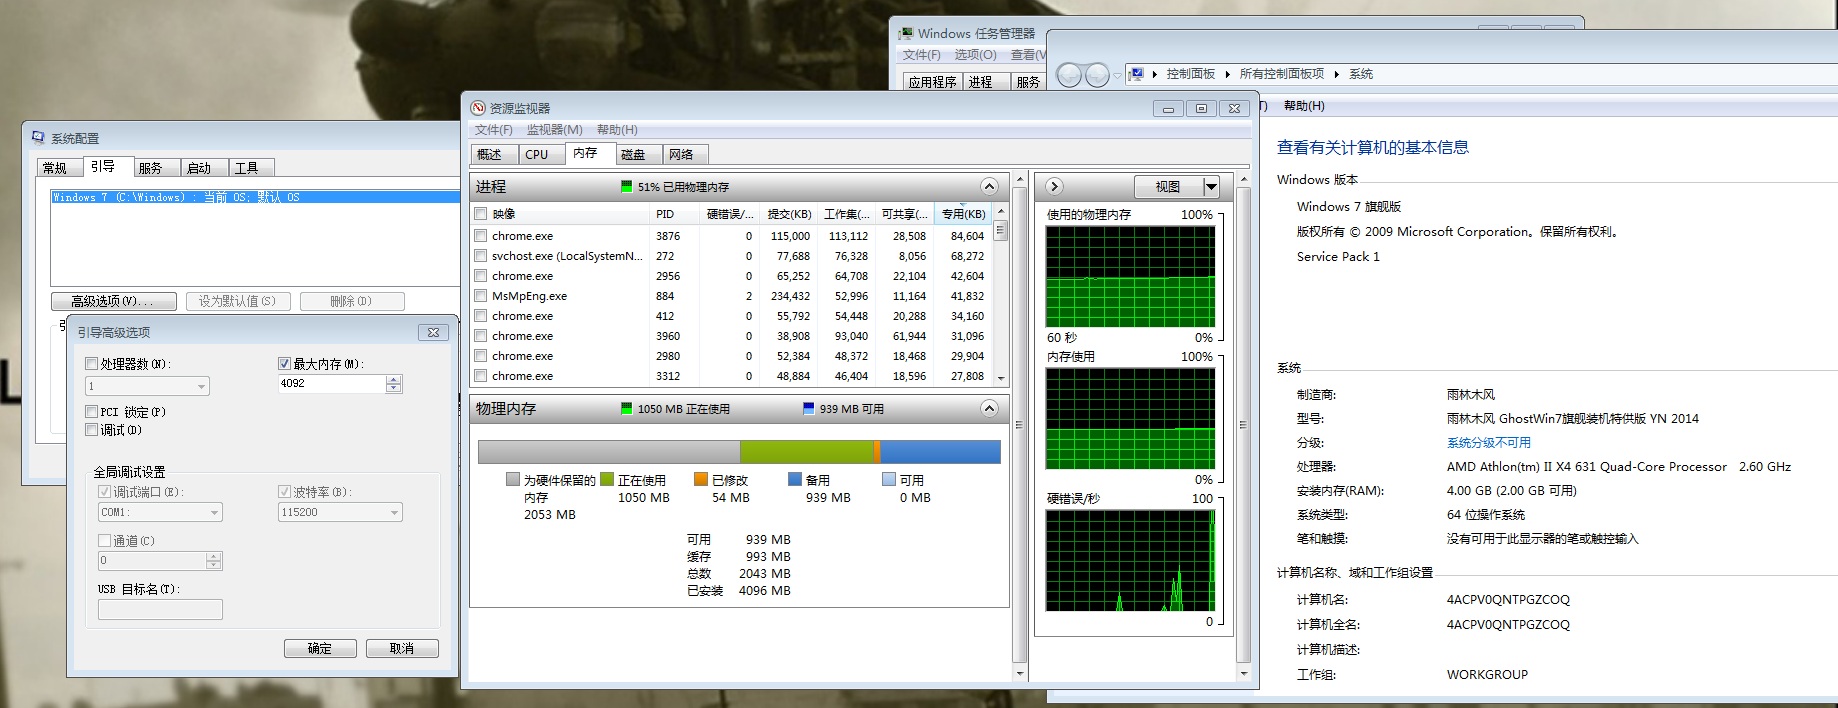Sort processes by PID column header

pos(673,214)
